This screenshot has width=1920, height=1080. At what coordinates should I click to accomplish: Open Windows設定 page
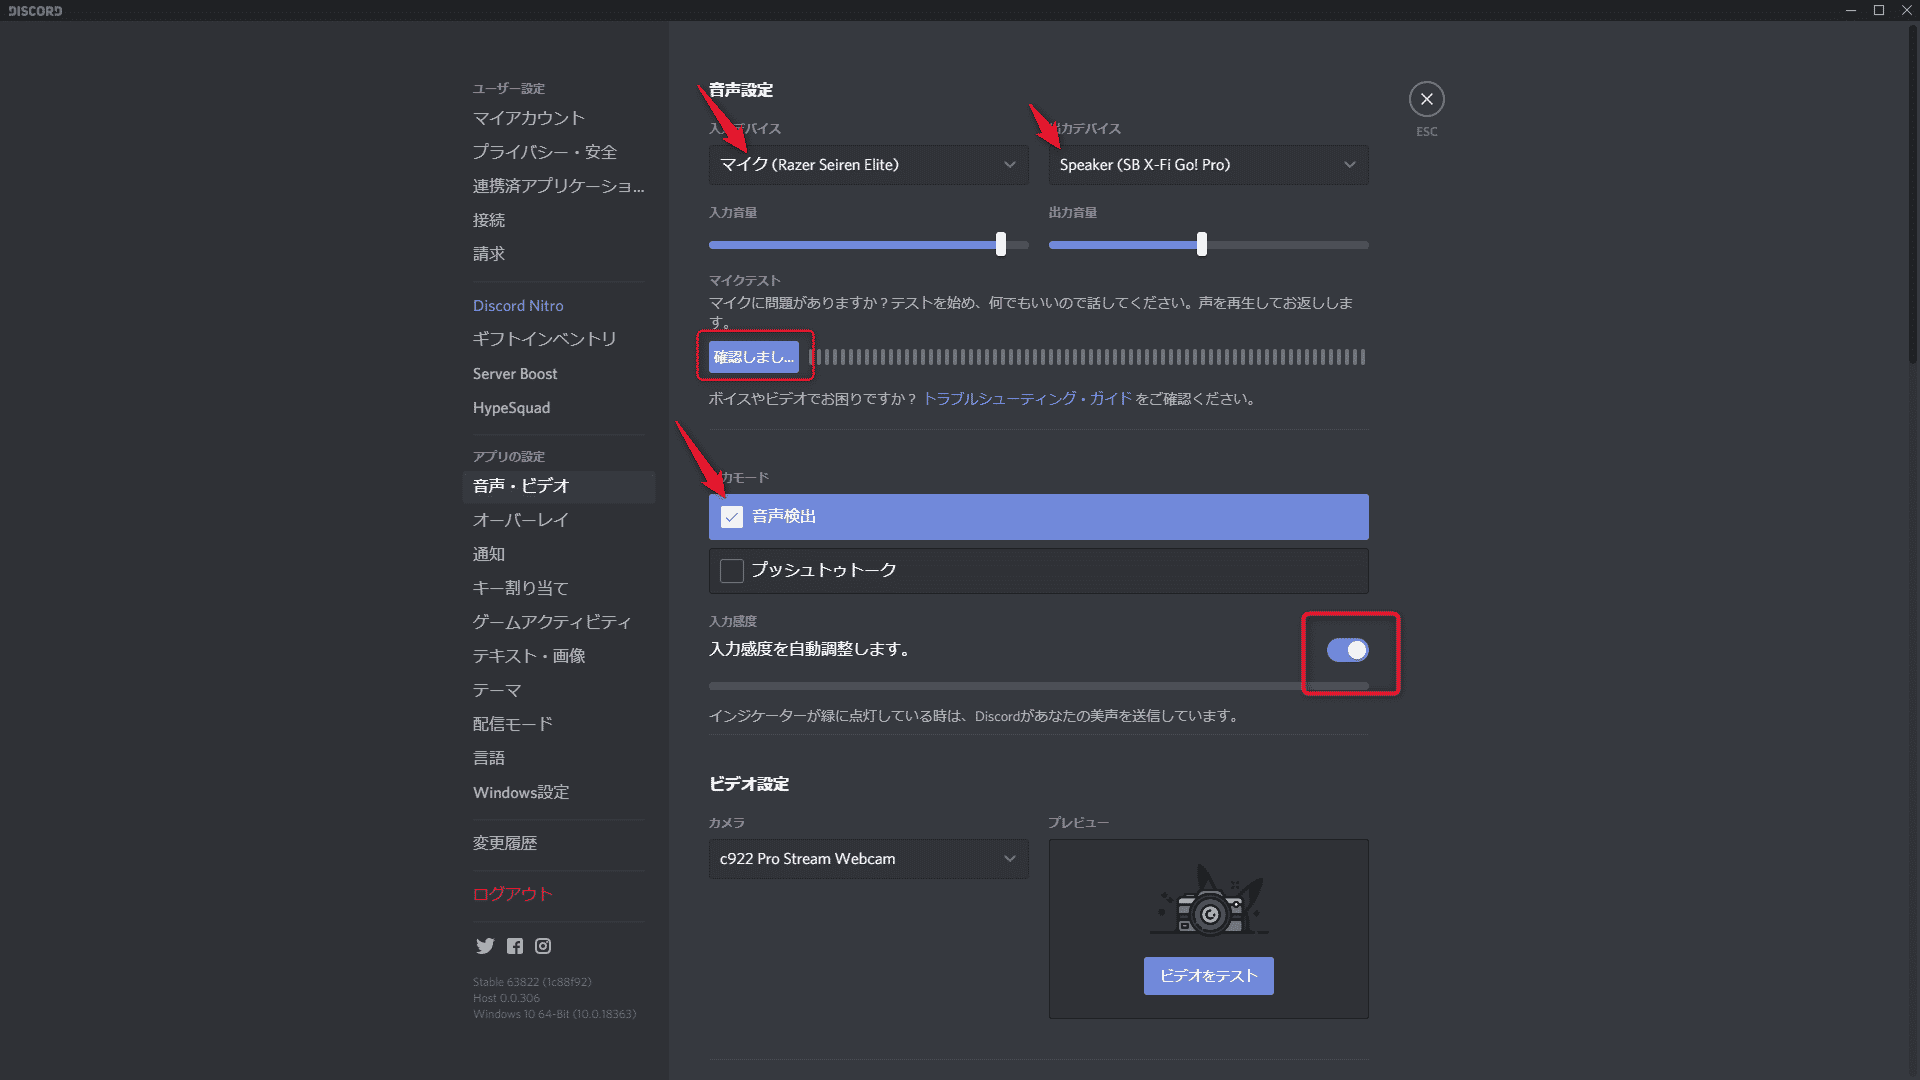click(559, 792)
